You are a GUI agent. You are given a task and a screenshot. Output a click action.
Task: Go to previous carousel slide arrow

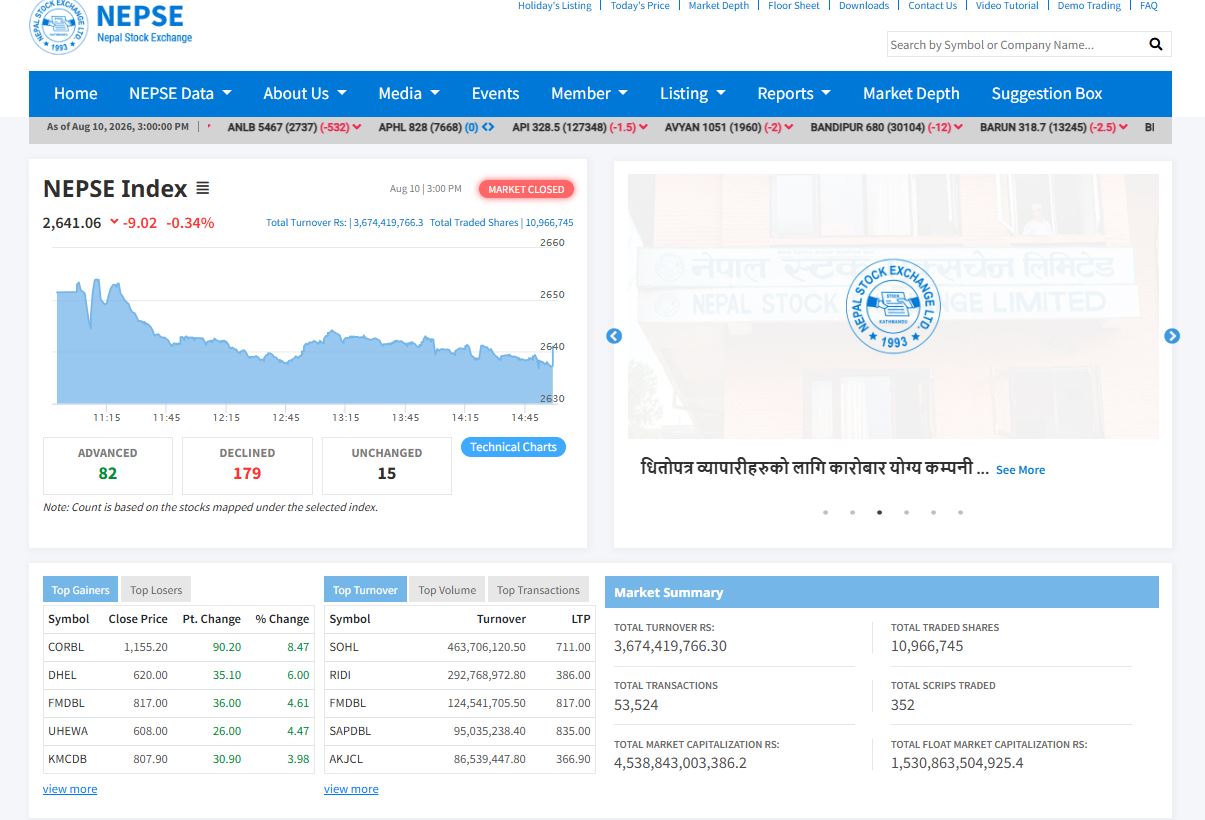pyautogui.click(x=614, y=336)
